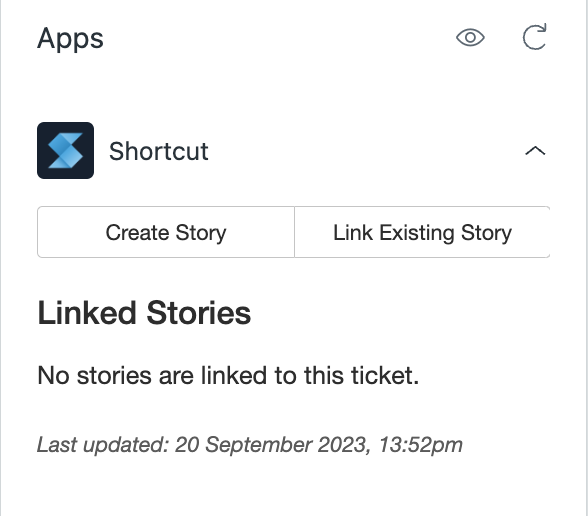This screenshot has width=588, height=516.
Task: Click the refresh apps circular arrow icon
Action: tap(535, 37)
